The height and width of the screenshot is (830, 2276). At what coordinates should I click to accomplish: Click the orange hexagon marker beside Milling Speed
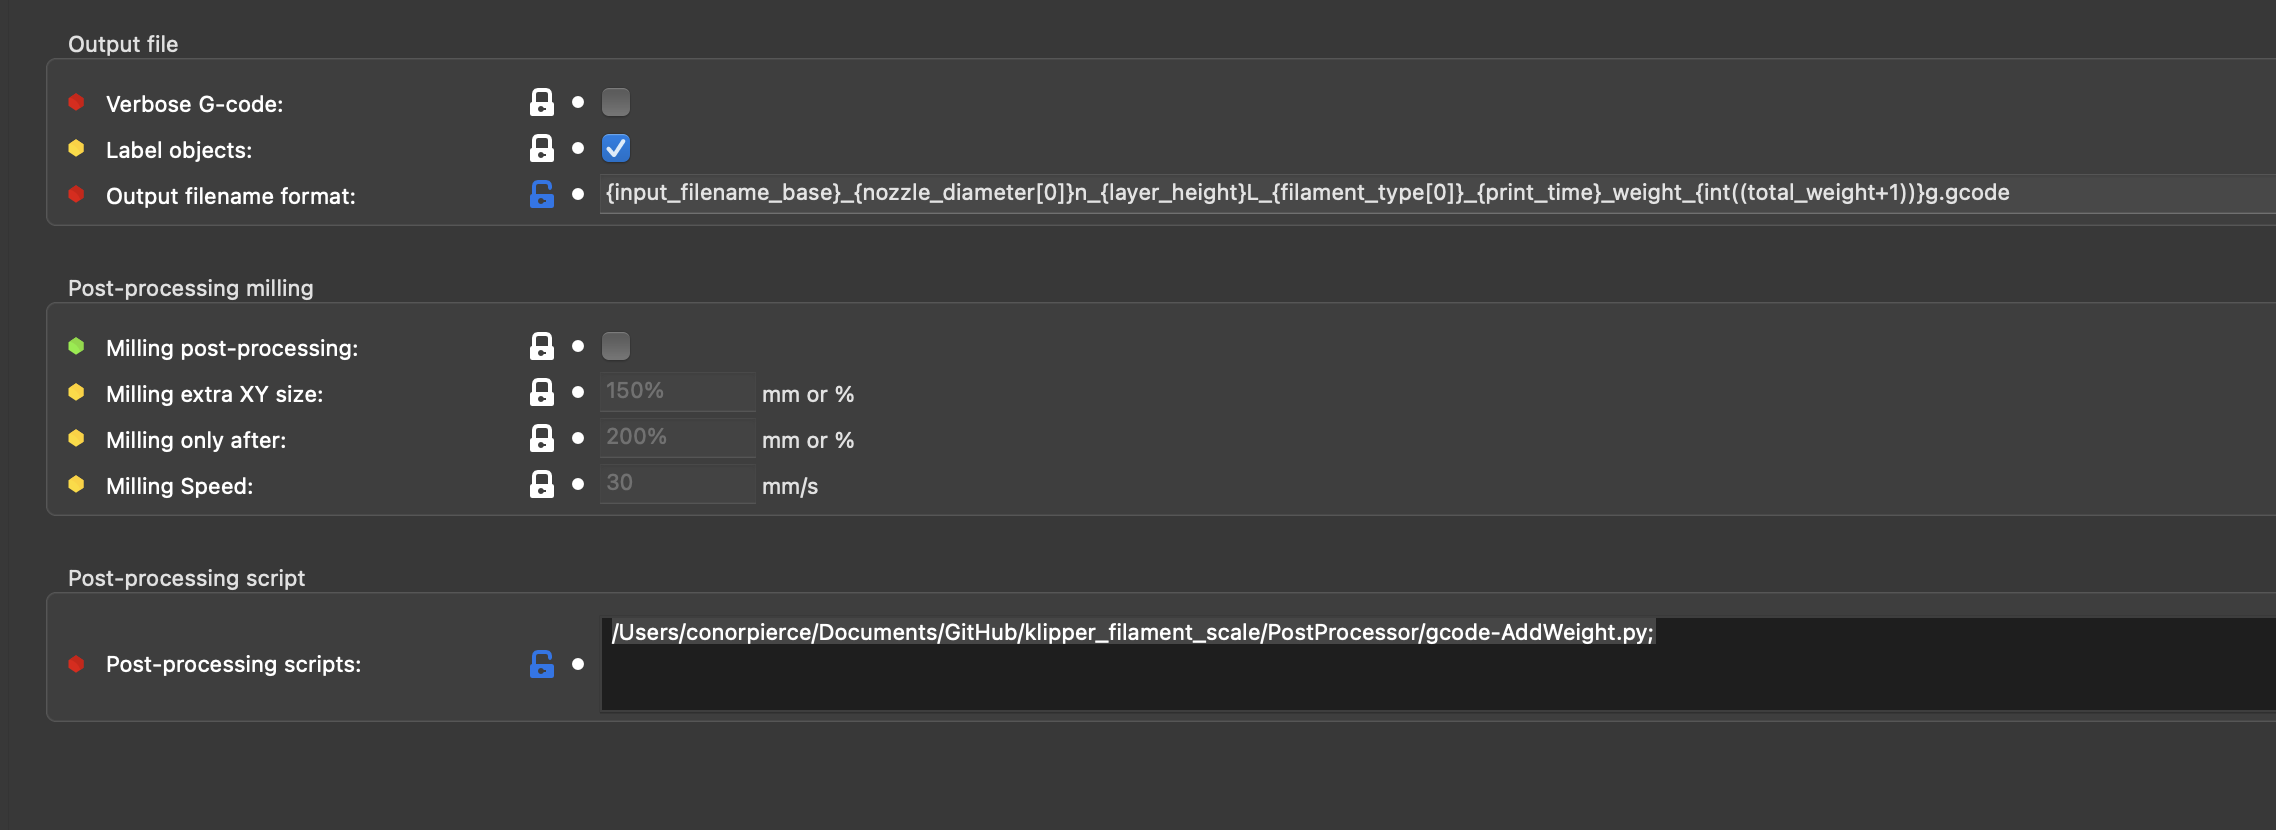[75, 484]
